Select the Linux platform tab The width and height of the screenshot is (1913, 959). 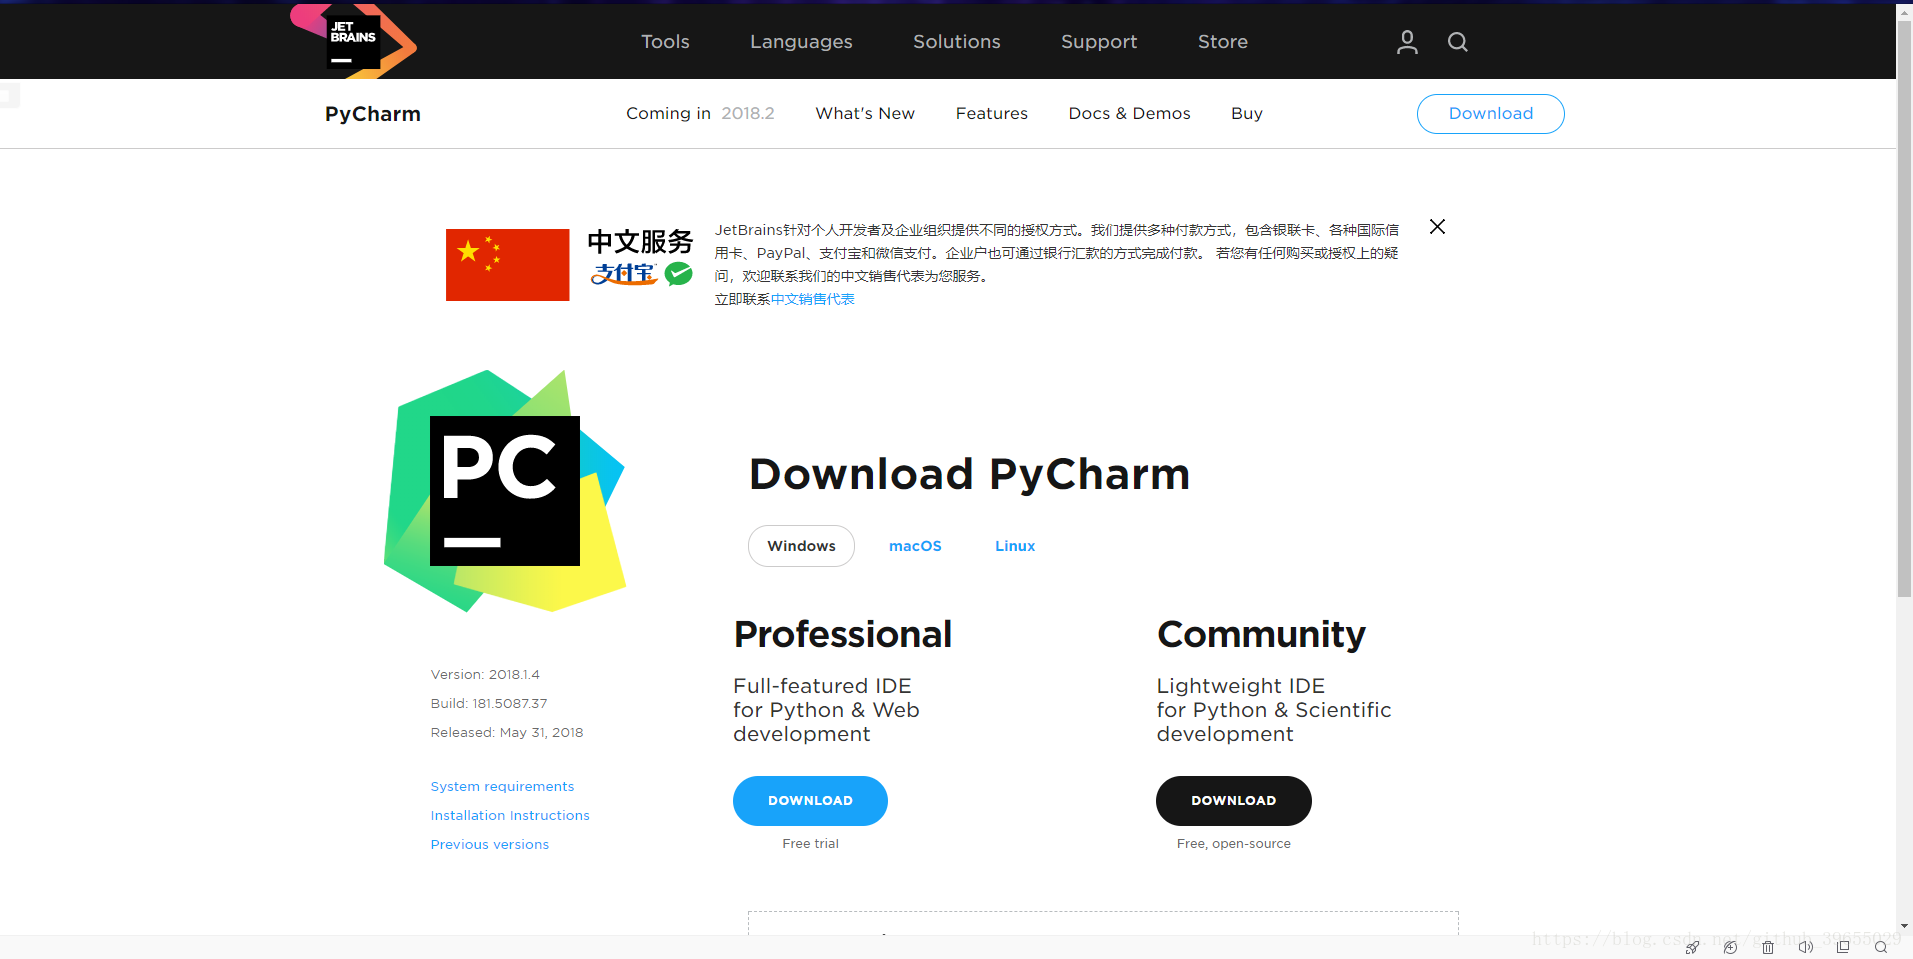tap(1015, 546)
